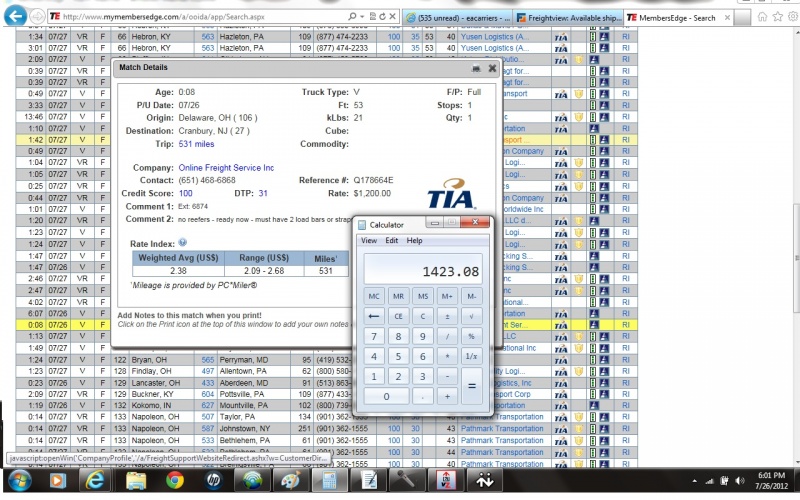Open the 531 miles trip link

(x=196, y=144)
